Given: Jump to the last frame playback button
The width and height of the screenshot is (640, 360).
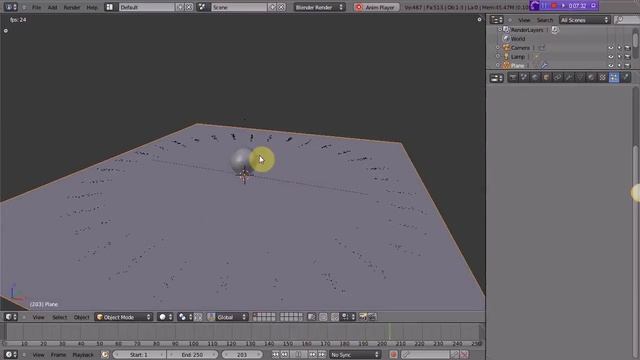Looking at the screenshot, I should (322, 355).
